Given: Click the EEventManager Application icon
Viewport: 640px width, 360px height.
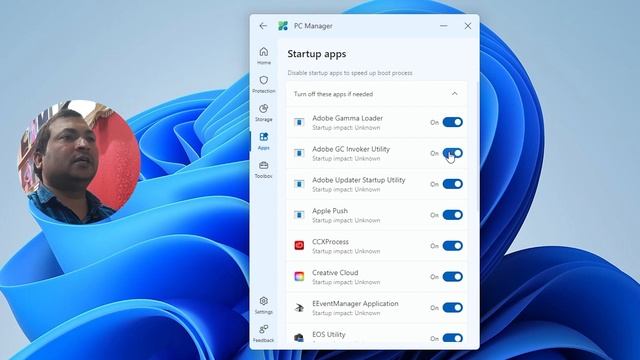Looking at the screenshot, I should tap(299, 308).
